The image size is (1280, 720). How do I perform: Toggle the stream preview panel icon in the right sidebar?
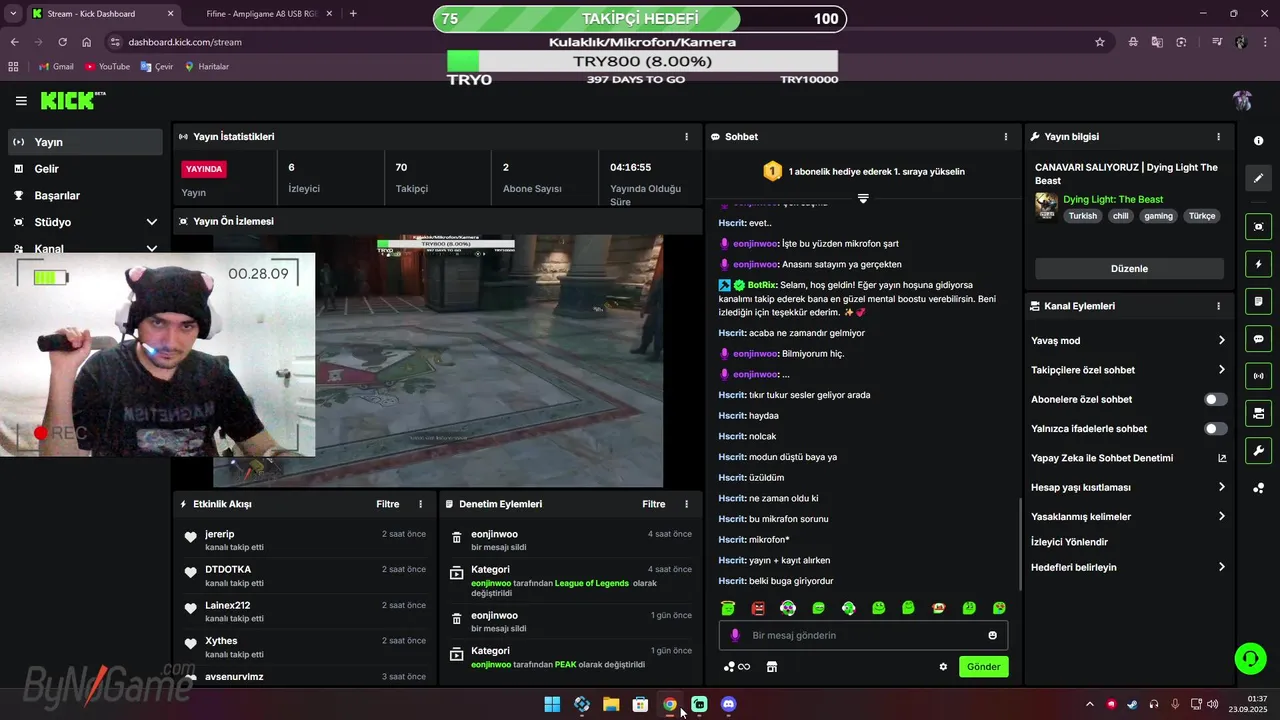click(1258, 226)
